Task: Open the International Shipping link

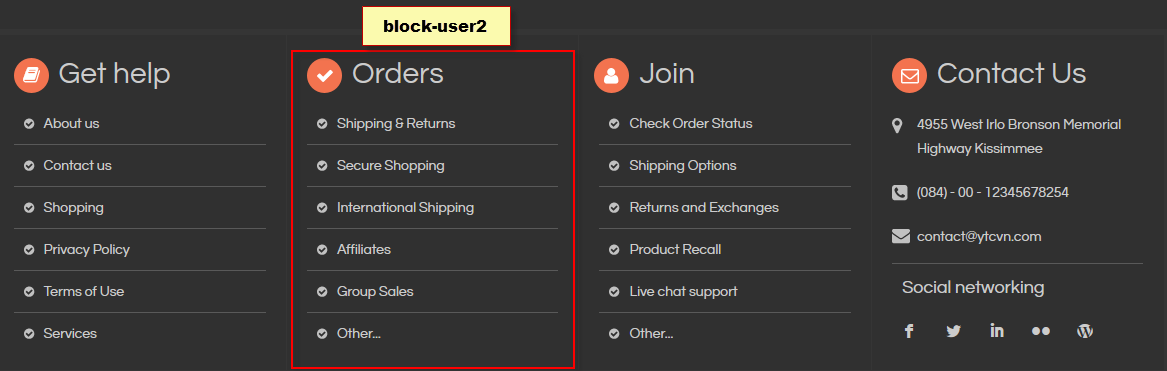Action: point(406,207)
